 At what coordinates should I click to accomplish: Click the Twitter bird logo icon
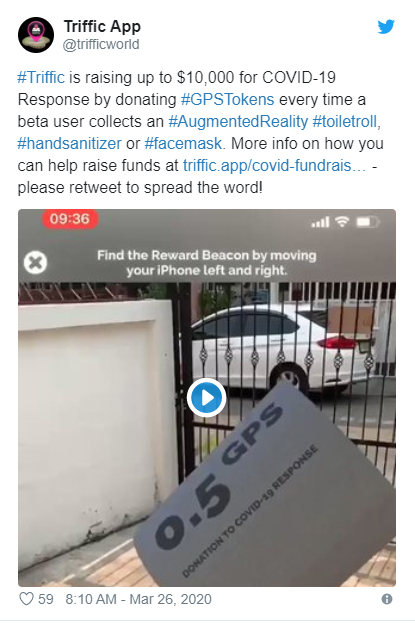tap(386, 27)
